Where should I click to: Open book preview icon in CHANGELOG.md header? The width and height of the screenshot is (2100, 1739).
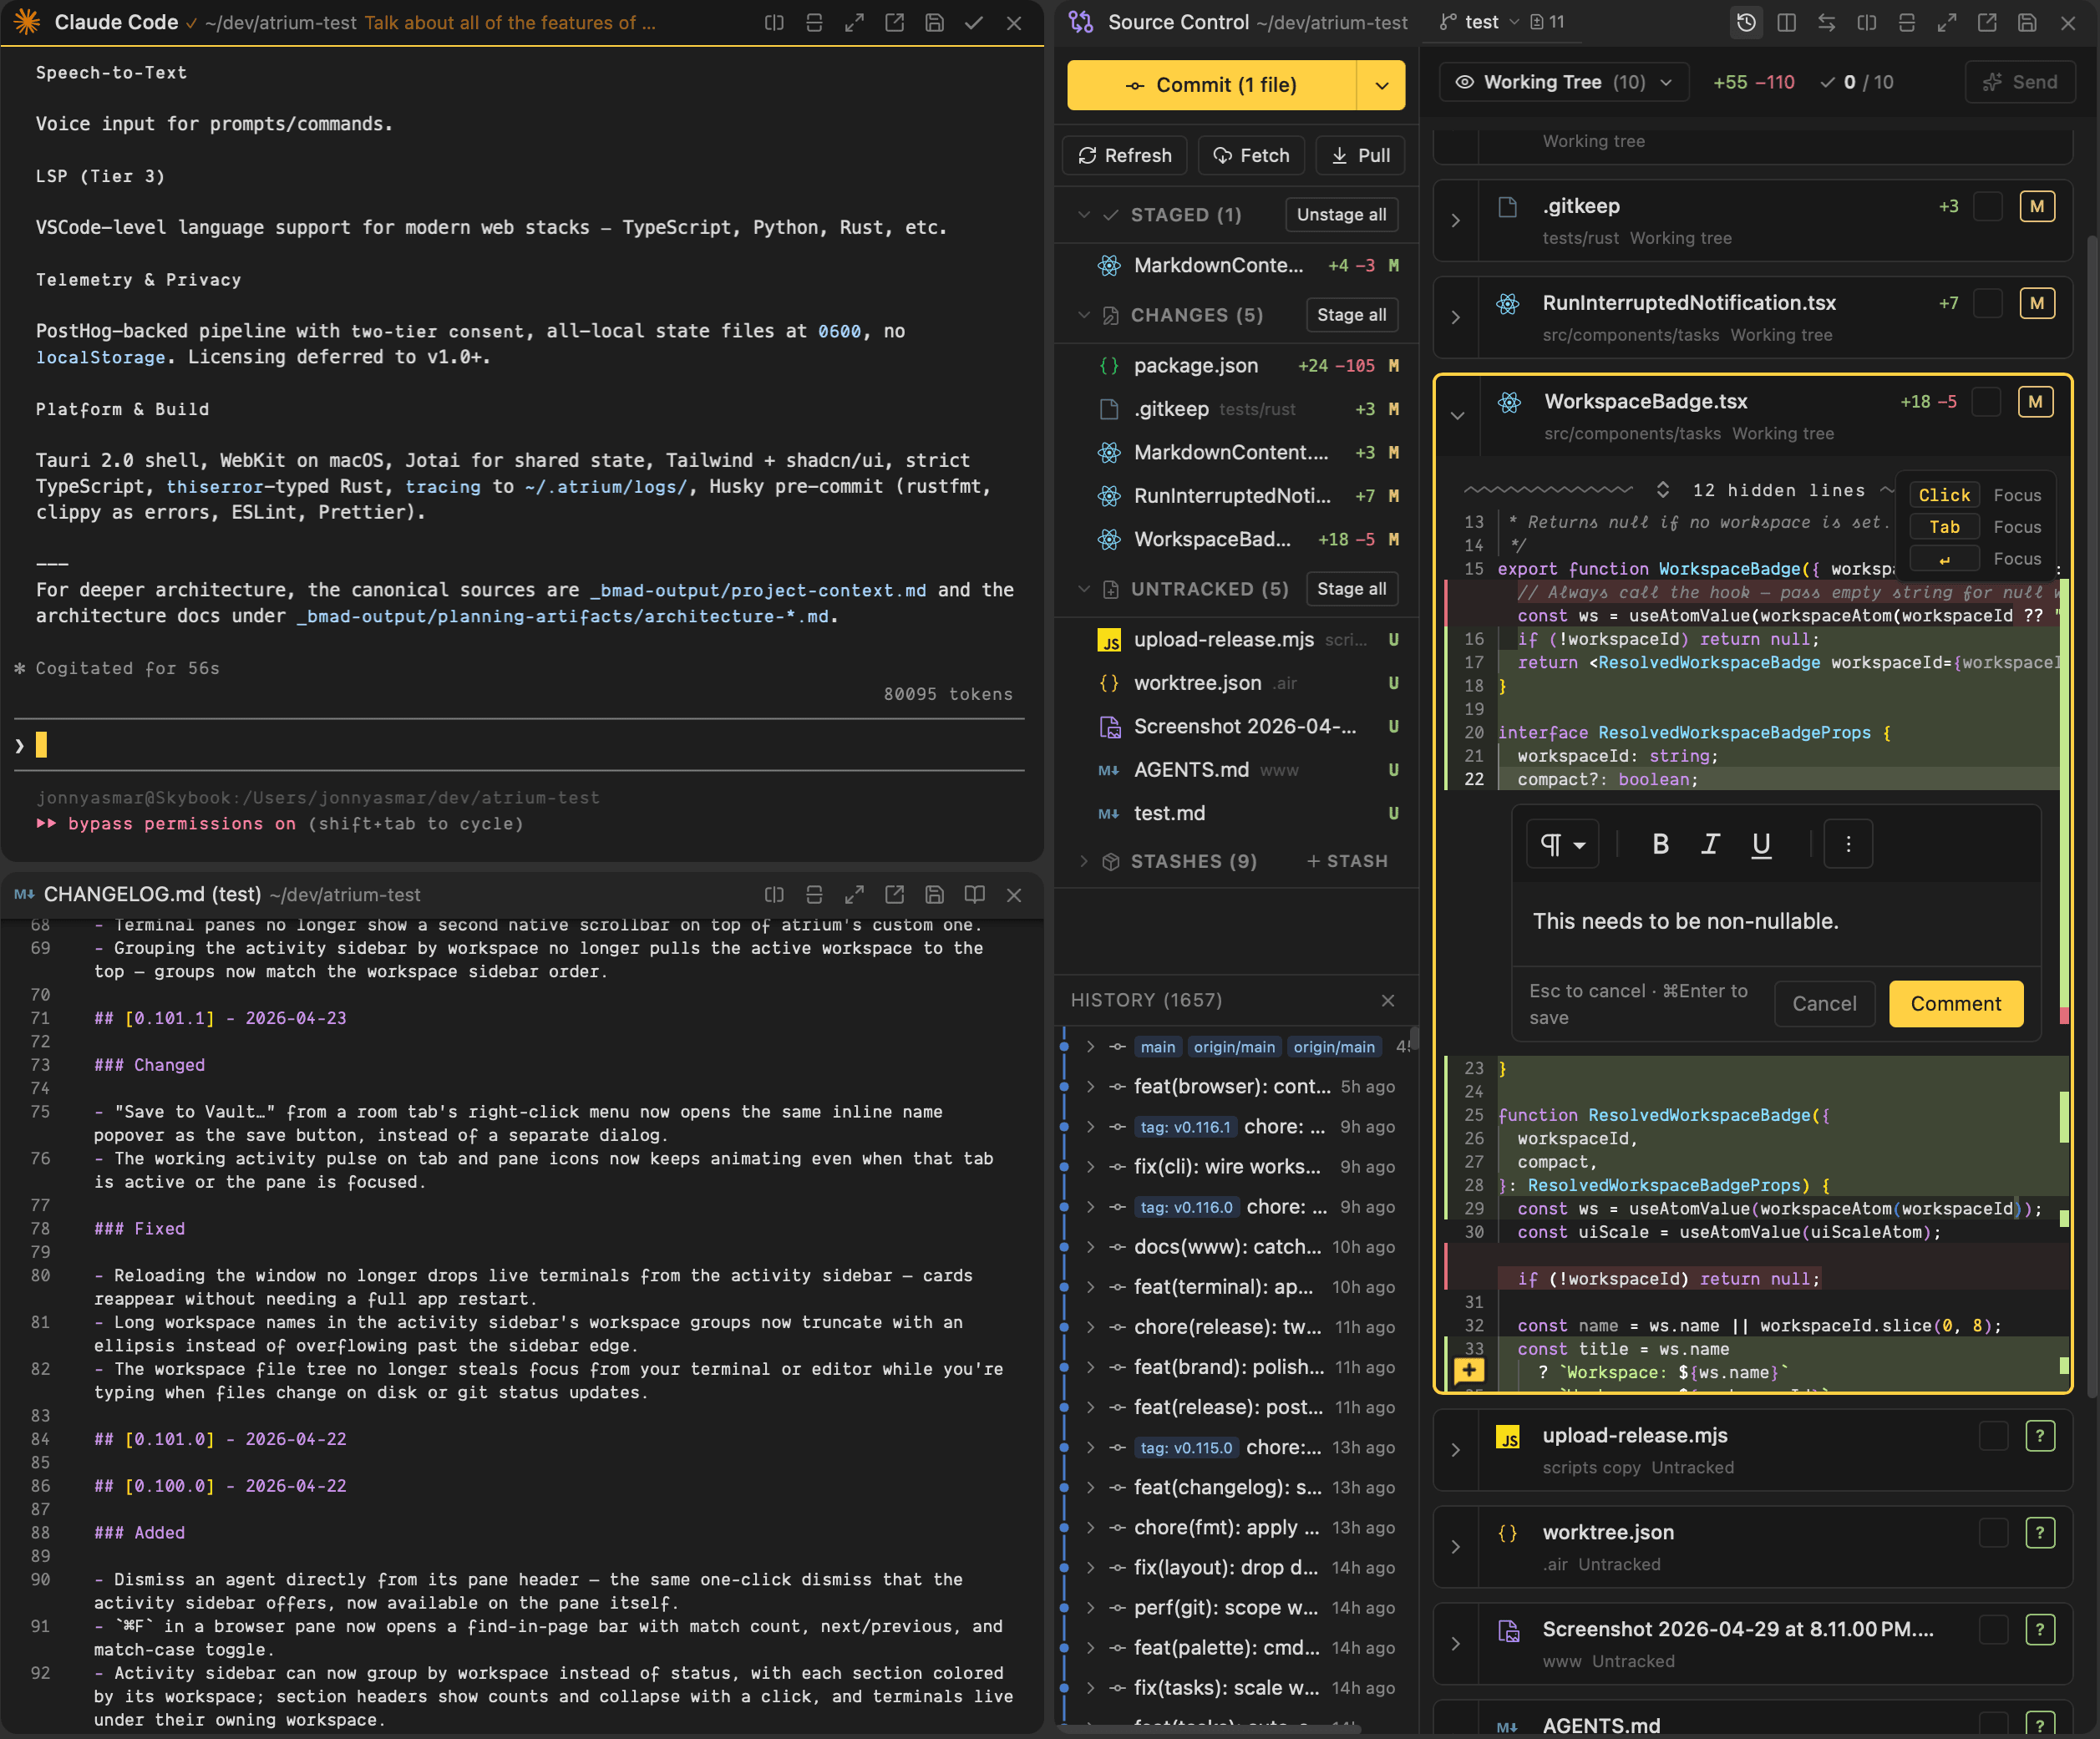(x=974, y=894)
